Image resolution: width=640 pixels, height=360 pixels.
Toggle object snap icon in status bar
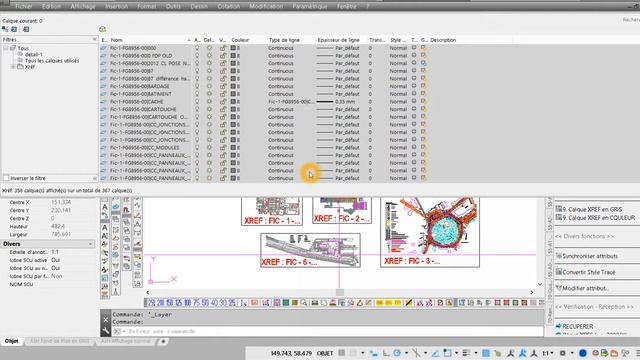pyautogui.click(x=448, y=353)
